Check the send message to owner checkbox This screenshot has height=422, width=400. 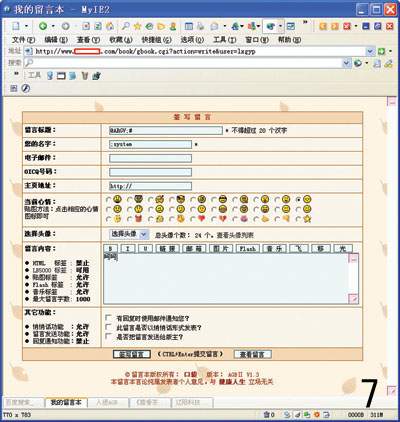tap(108, 336)
